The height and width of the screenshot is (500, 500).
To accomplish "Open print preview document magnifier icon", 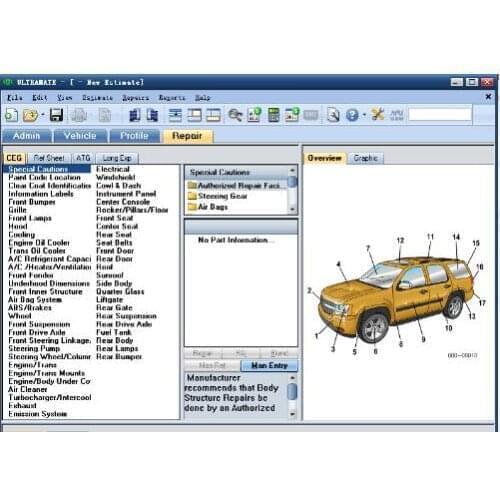I will [333, 115].
